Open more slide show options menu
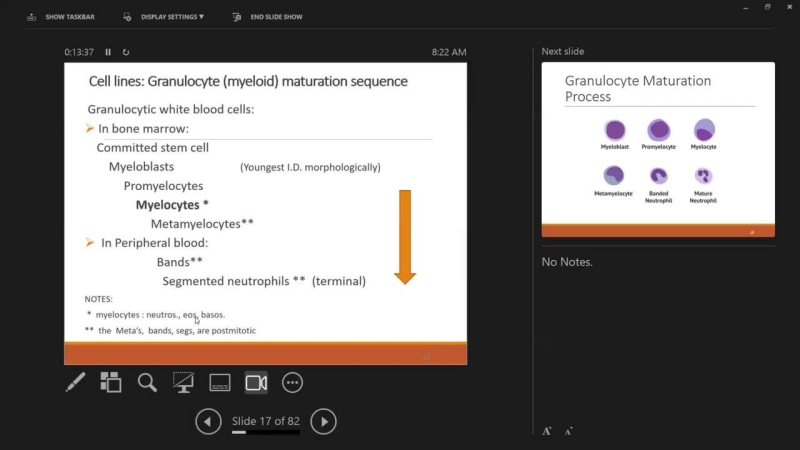This screenshot has width=800, height=450. (292, 382)
